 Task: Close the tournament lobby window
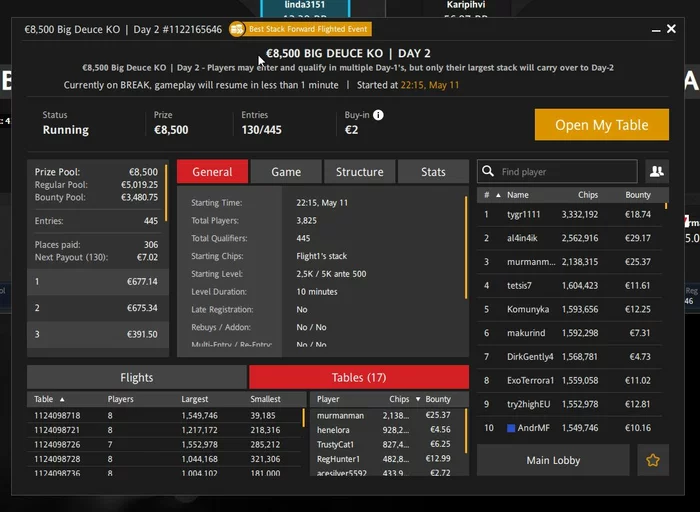tap(671, 29)
